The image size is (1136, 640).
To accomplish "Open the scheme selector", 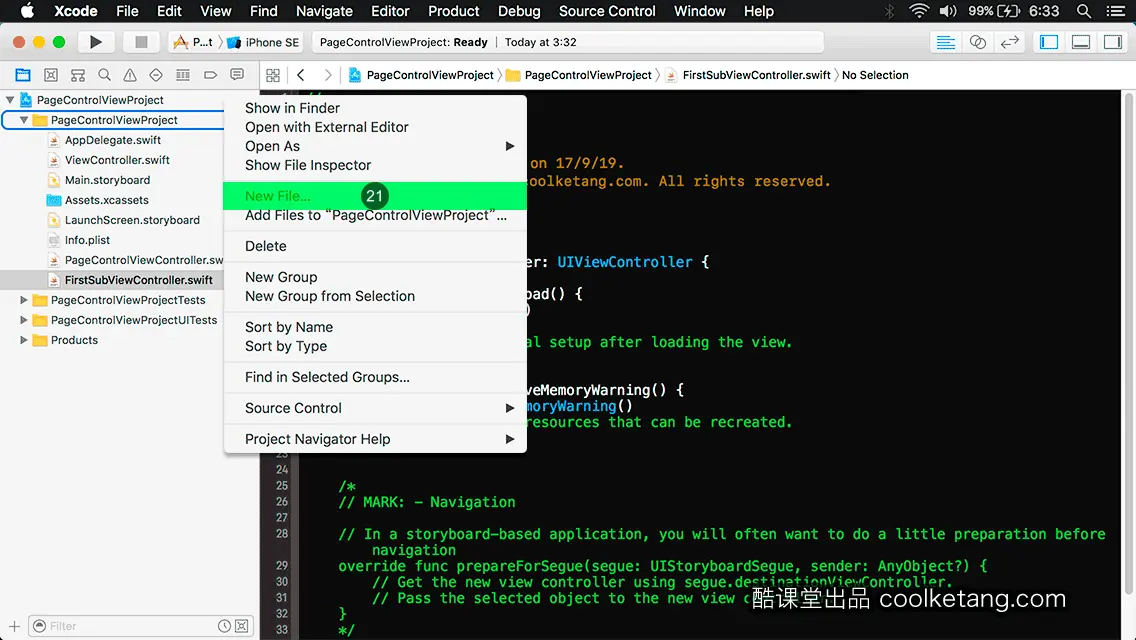I will click(193, 42).
